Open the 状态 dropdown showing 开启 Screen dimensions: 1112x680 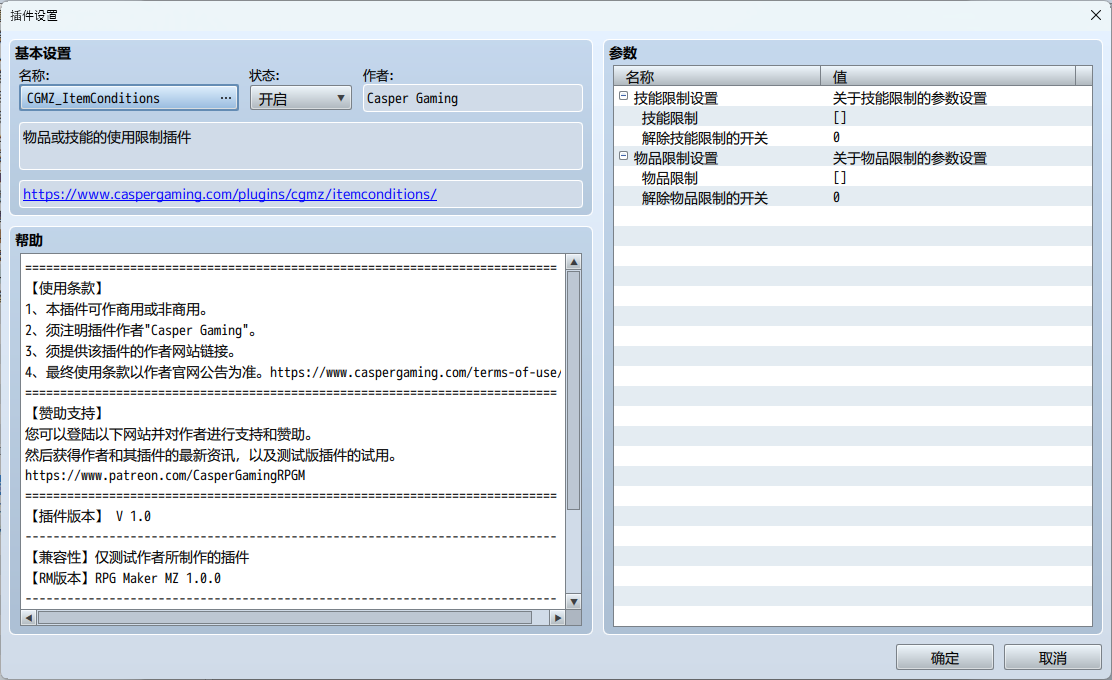point(301,99)
